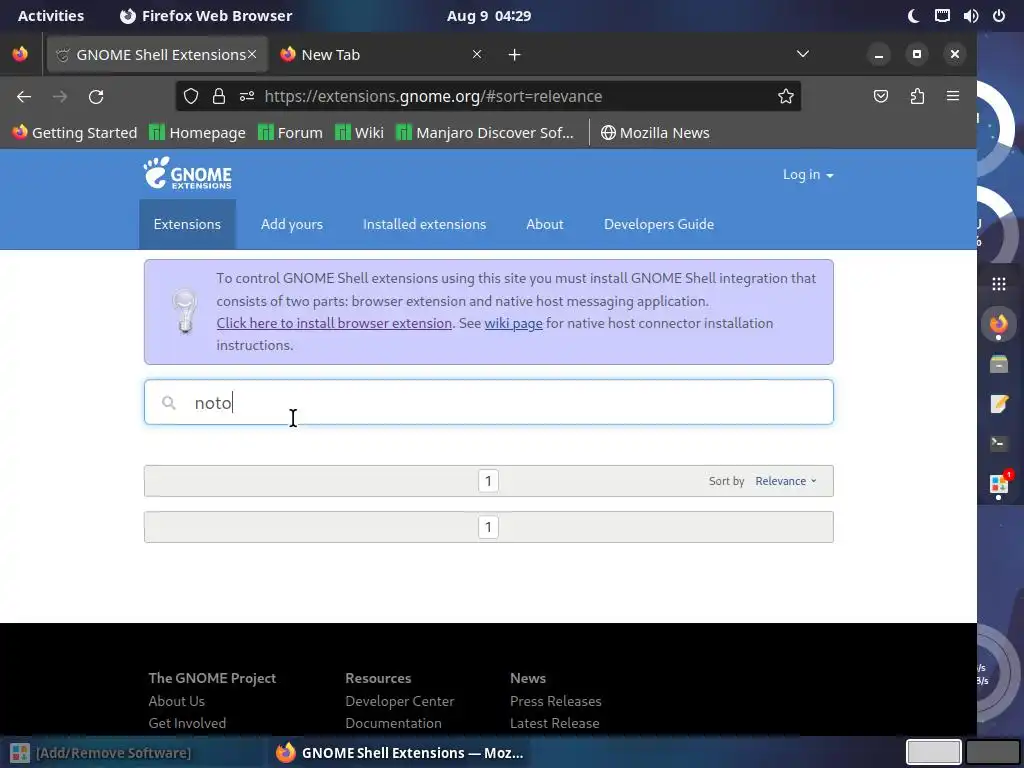Click the Firefox icon in the dock
1024x768 pixels.
click(999, 324)
